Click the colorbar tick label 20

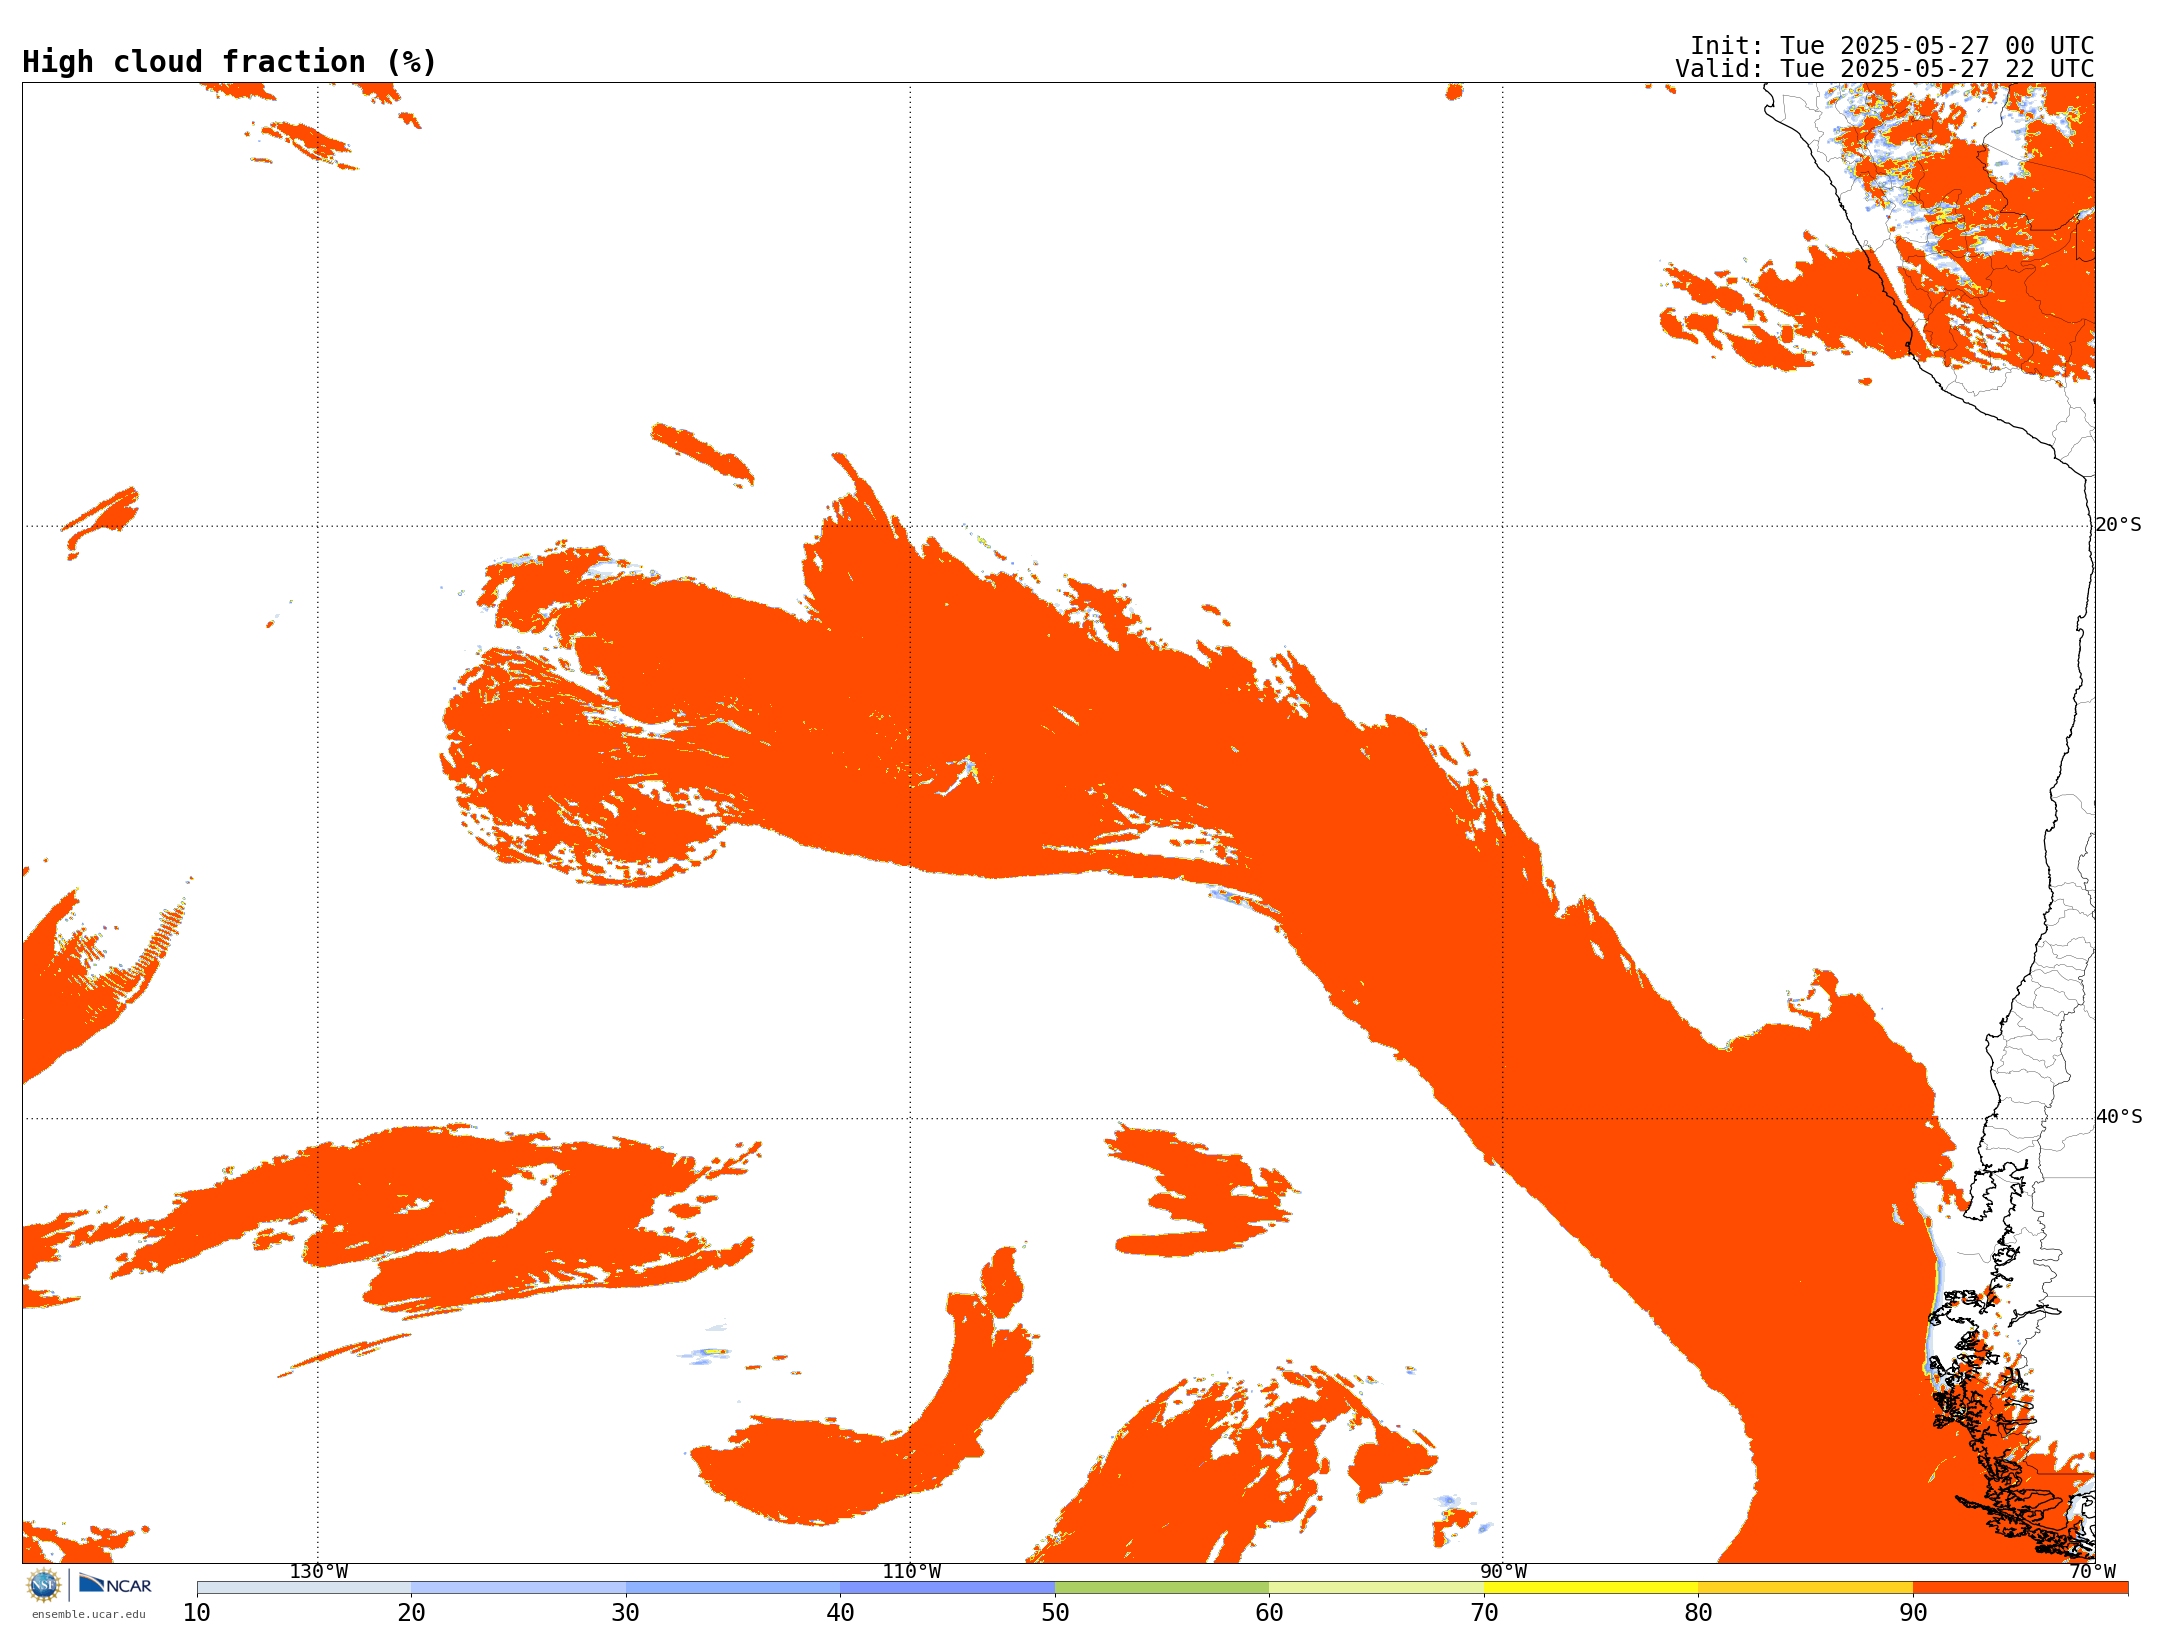[x=411, y=1612]
